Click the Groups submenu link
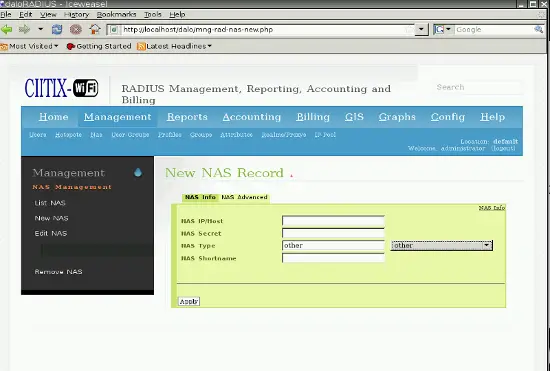 (x=201, y=135)
